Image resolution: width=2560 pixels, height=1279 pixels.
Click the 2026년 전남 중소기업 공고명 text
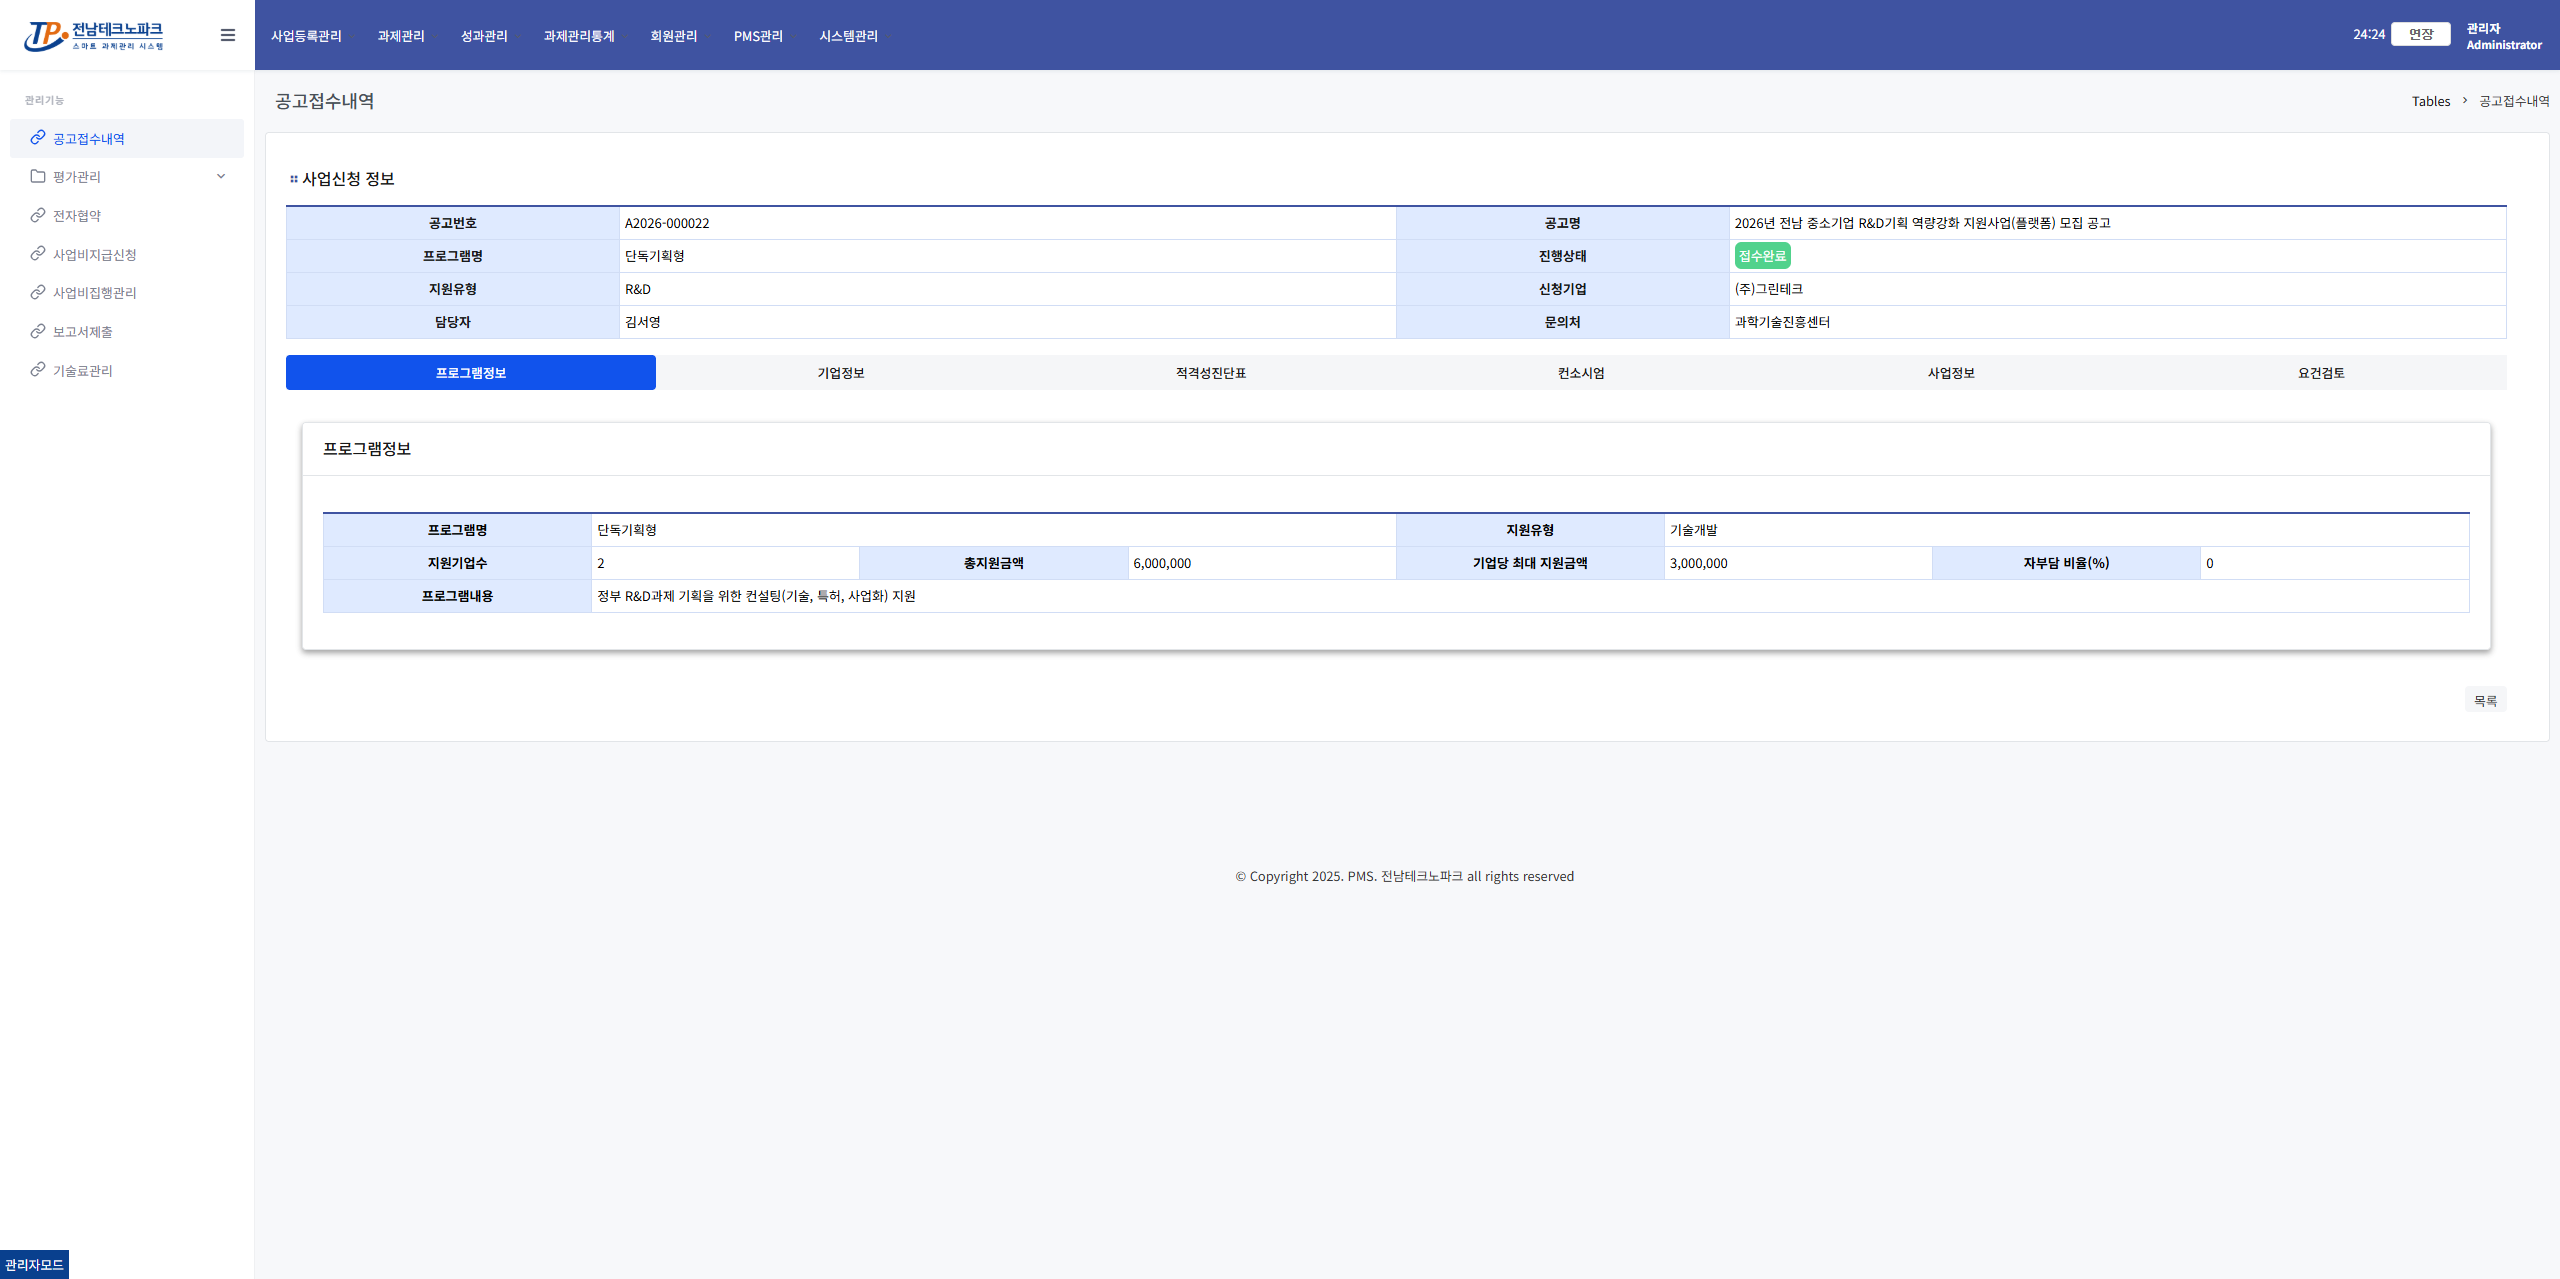1922,223
